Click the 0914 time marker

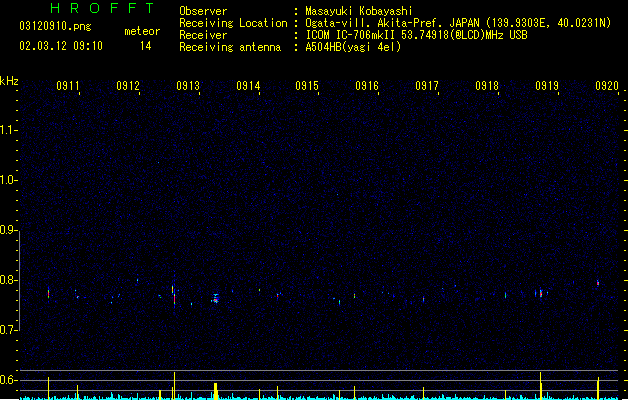tap(248, 86)
